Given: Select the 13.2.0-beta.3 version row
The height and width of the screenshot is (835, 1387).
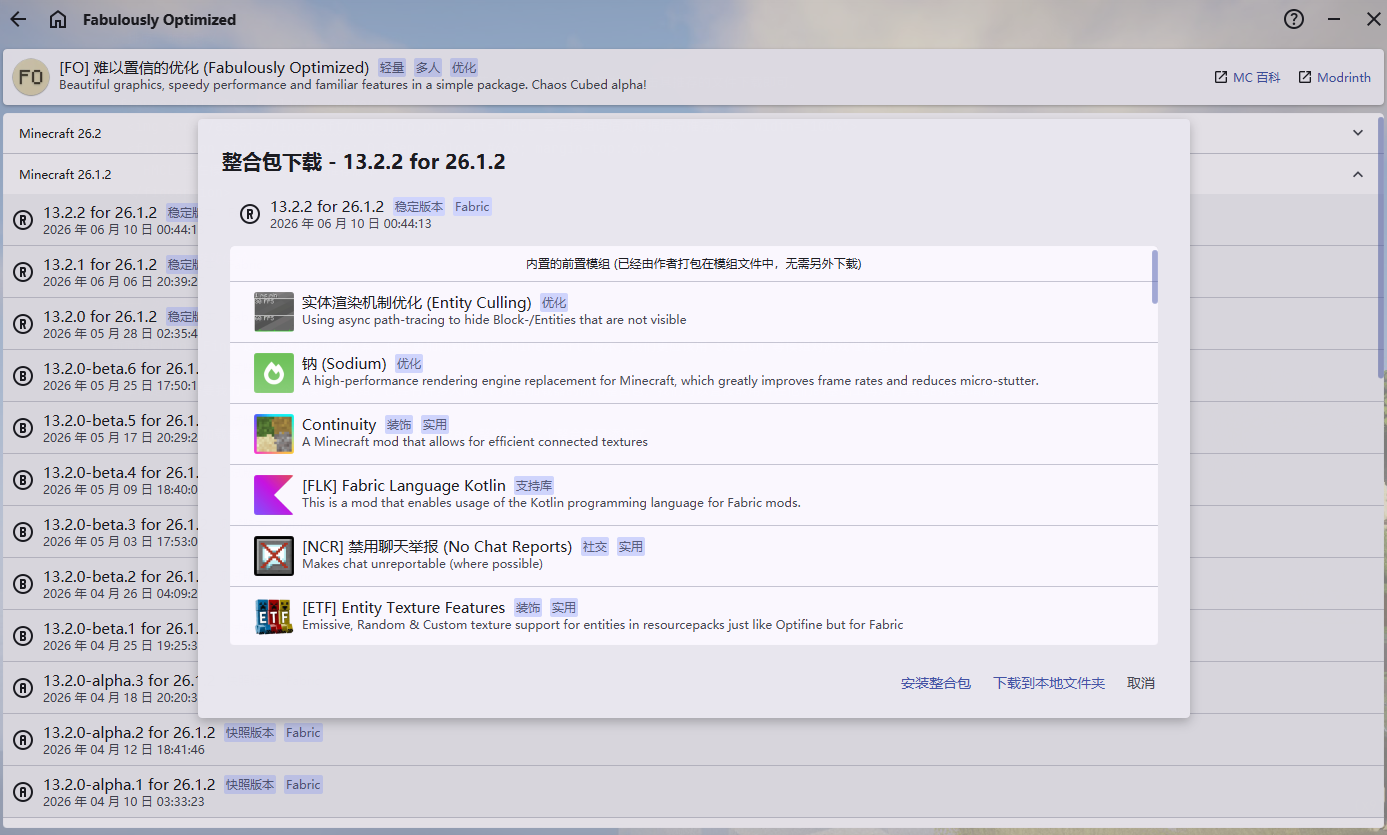Looking at the screenshot, I should (100, 532).
